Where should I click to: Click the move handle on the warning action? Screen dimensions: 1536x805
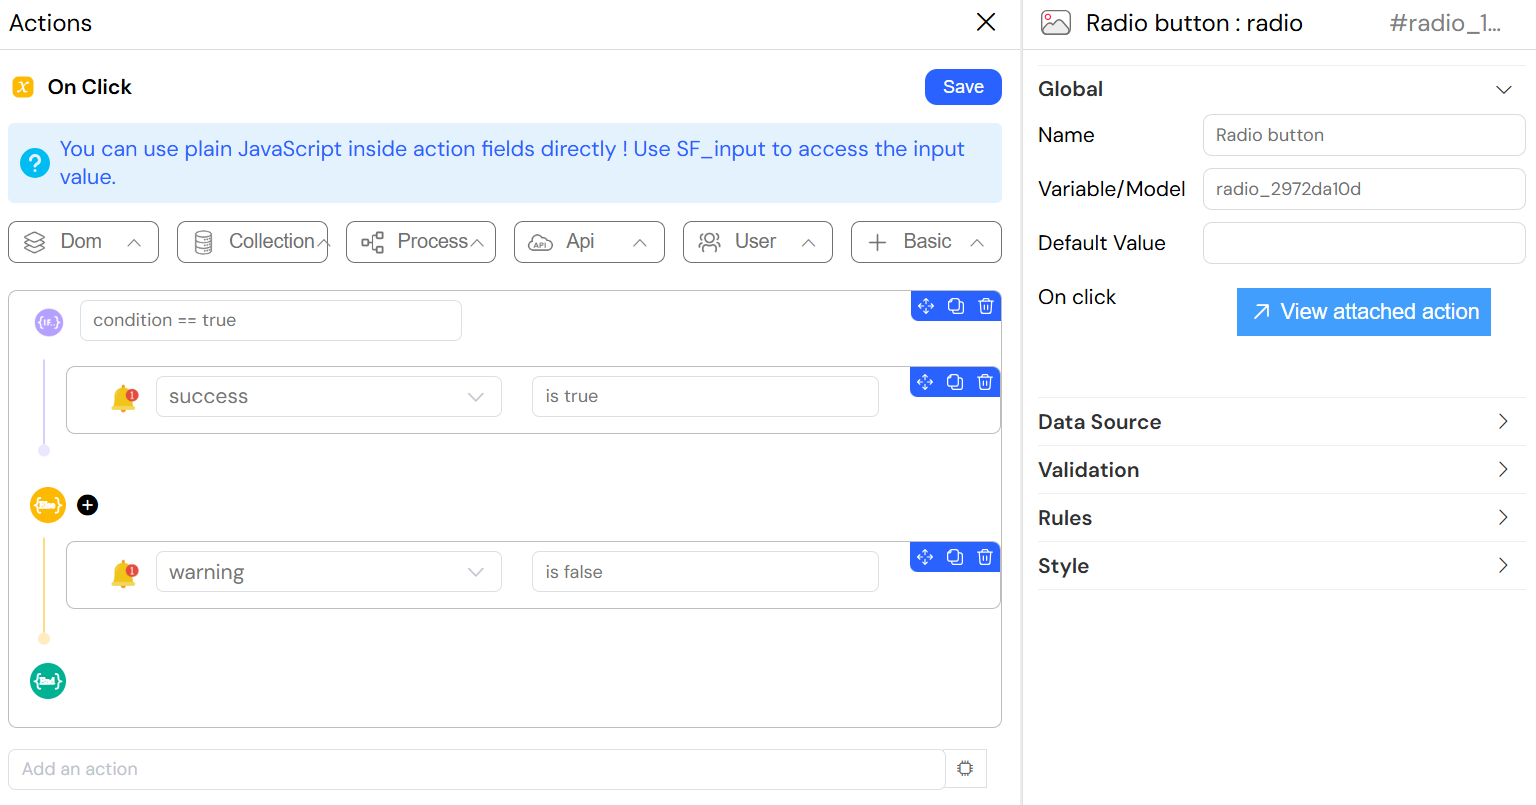tap(925, 557)
